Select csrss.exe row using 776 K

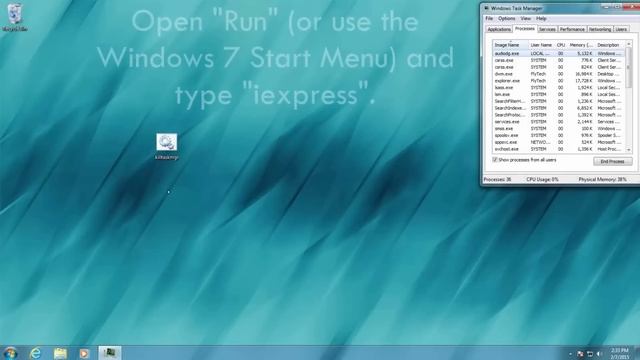pos(559,60)
